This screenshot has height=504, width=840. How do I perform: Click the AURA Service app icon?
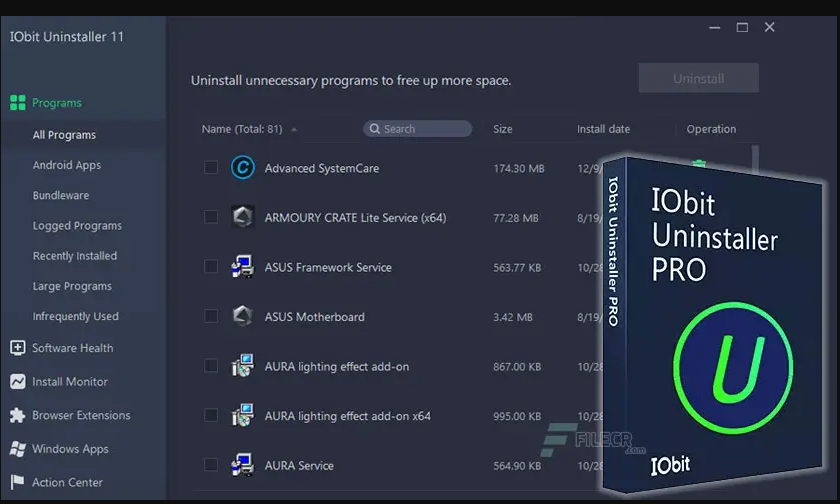(x=243, y=465)
